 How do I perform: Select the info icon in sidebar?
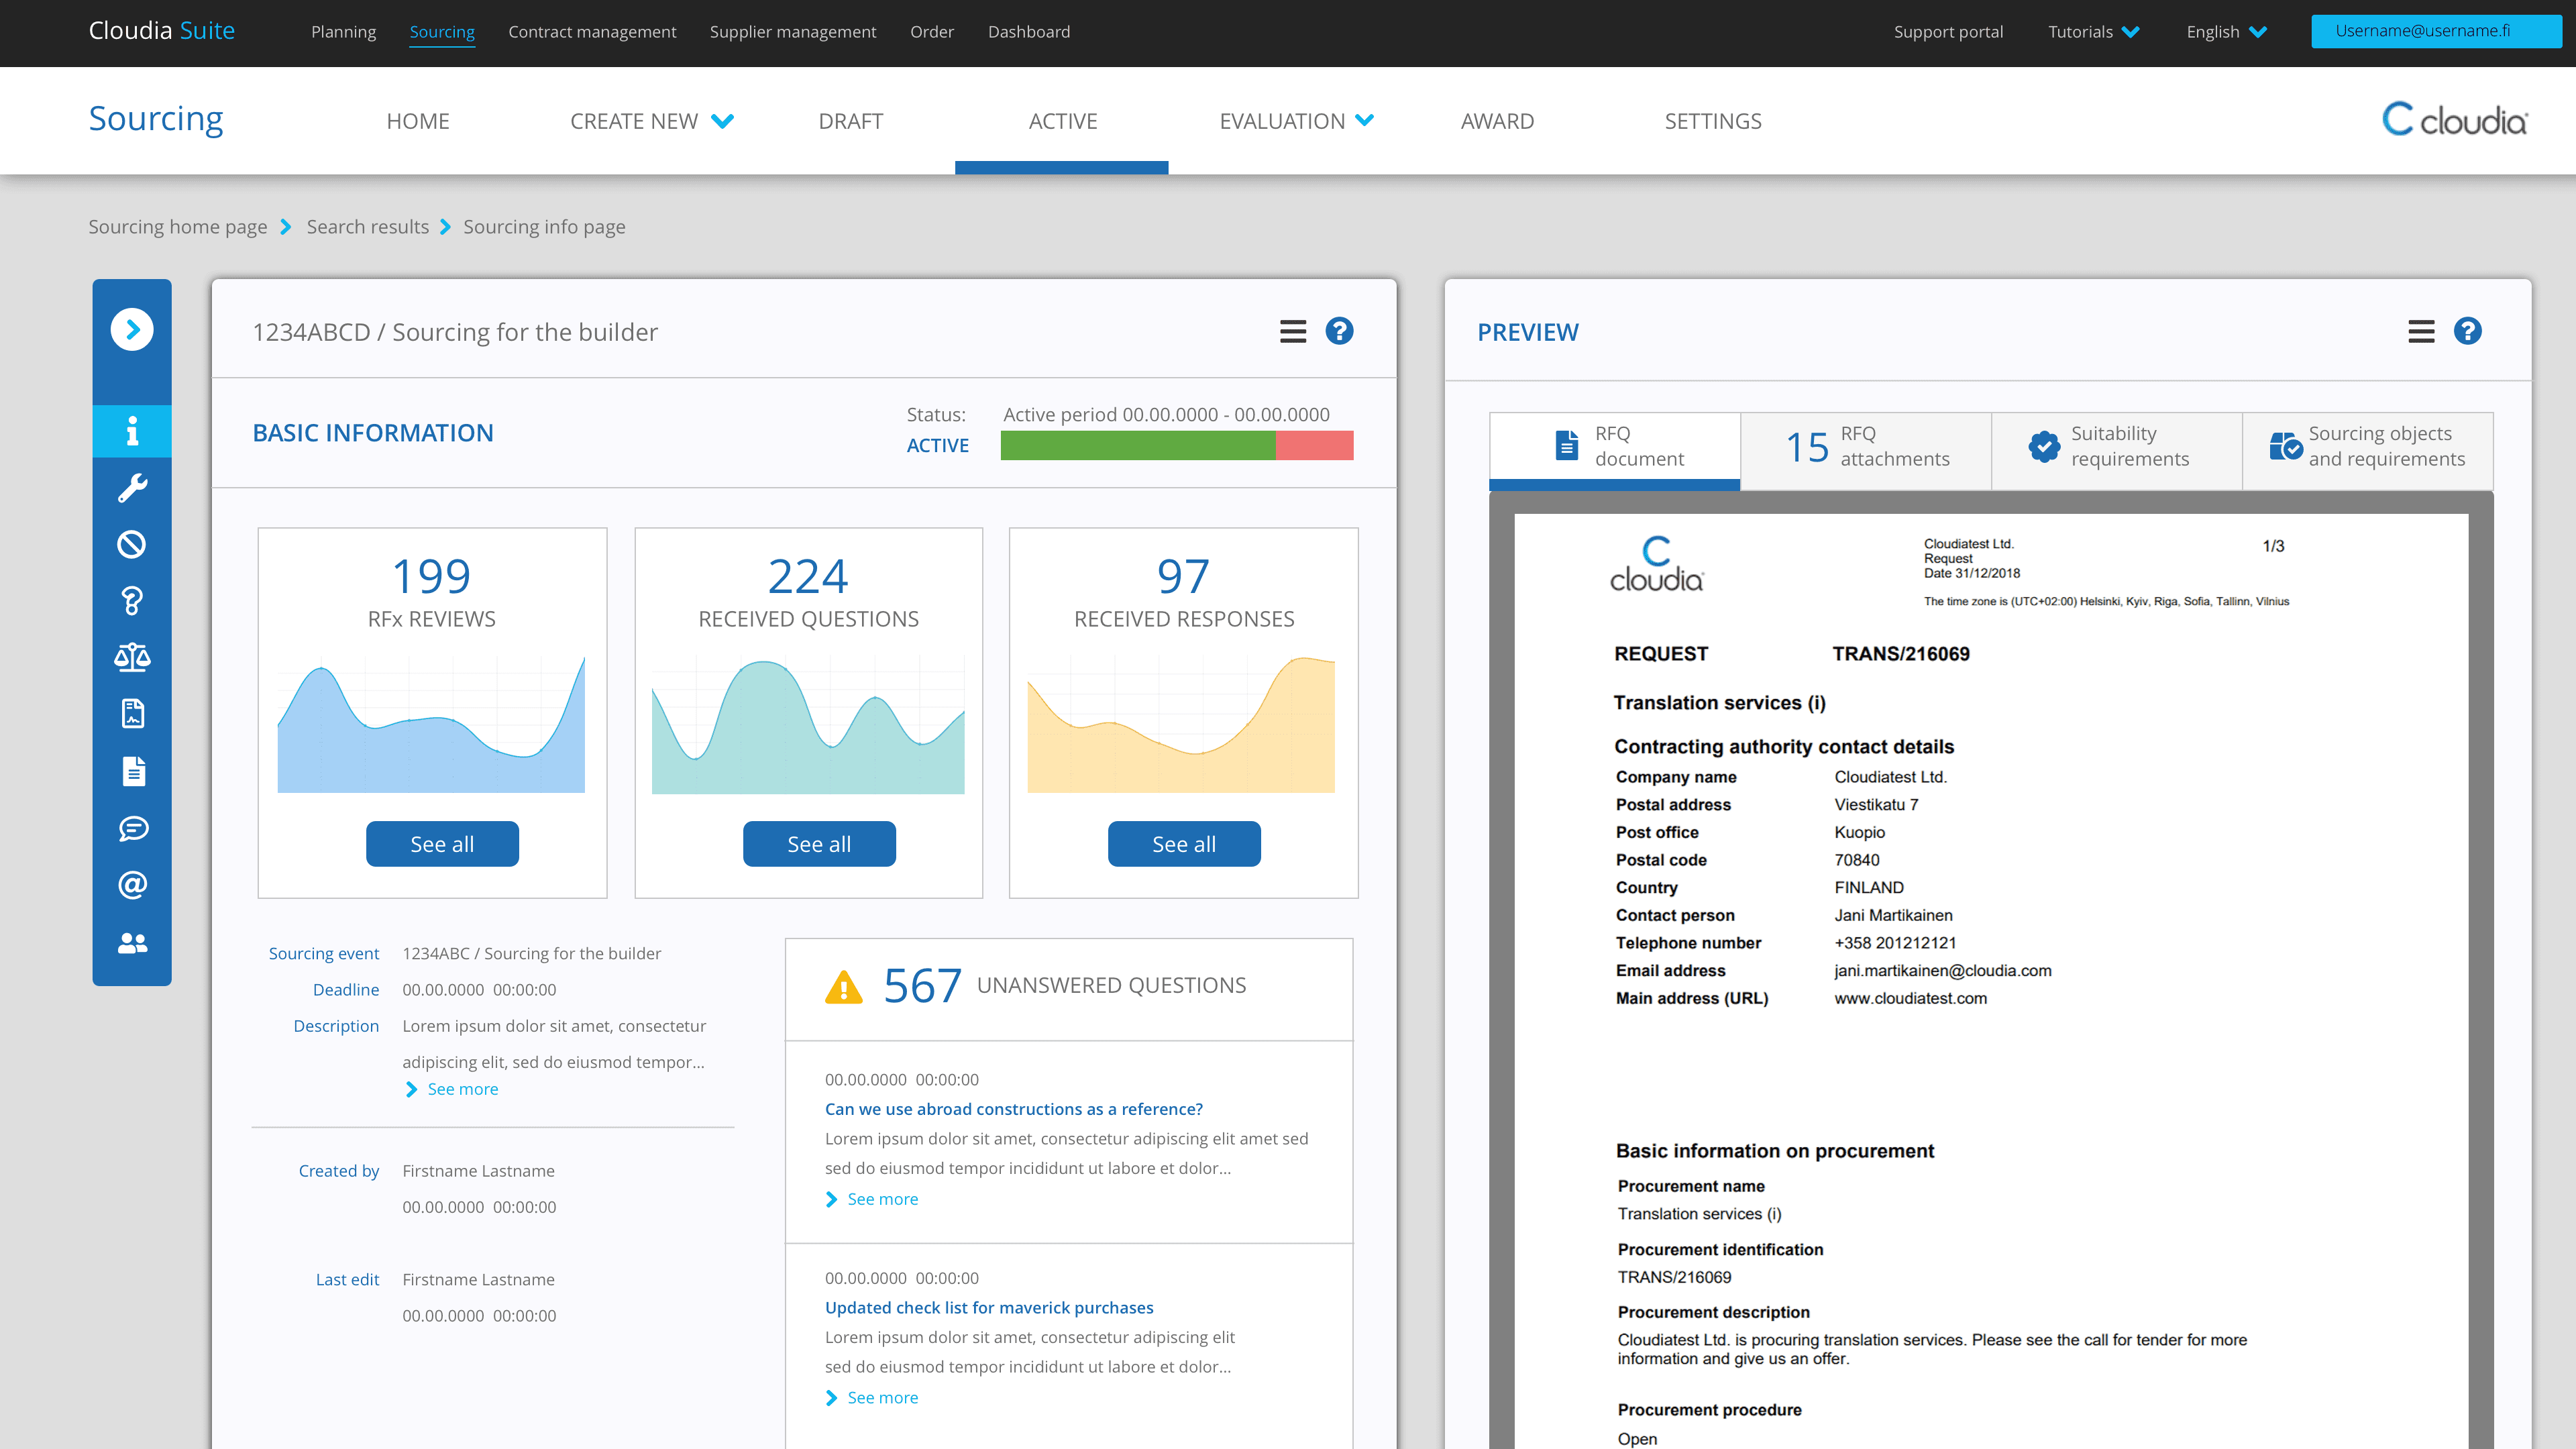[x=132, y=431]
